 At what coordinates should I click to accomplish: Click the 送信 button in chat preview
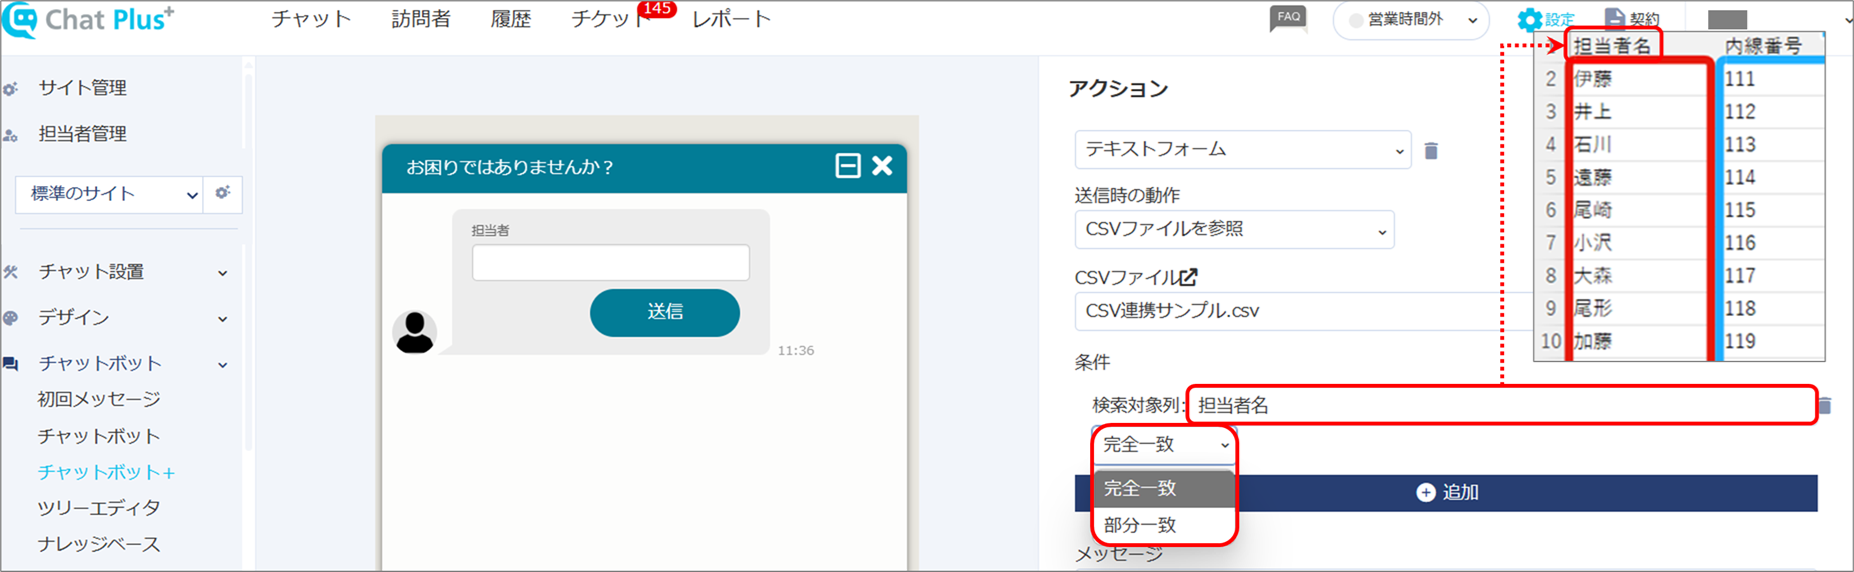tap(665, 312)
